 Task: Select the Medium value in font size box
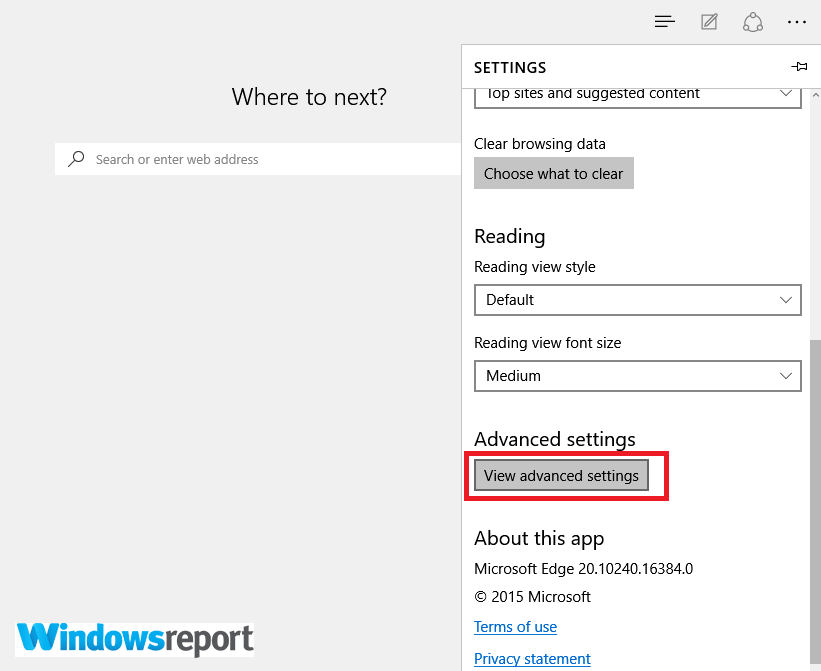pyautogui.click(x=513, y=376)
